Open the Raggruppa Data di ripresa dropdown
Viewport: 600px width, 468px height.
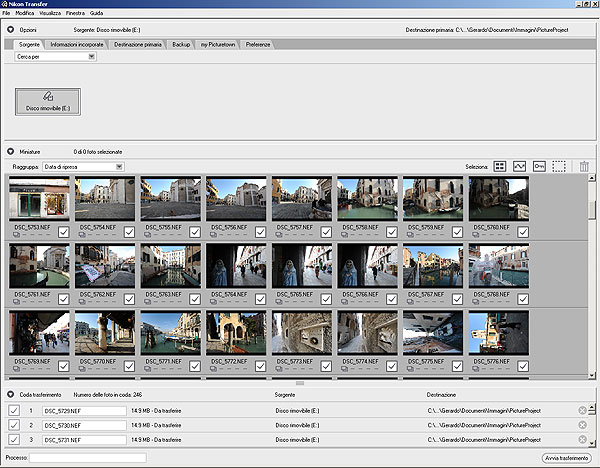click(83, 167)
